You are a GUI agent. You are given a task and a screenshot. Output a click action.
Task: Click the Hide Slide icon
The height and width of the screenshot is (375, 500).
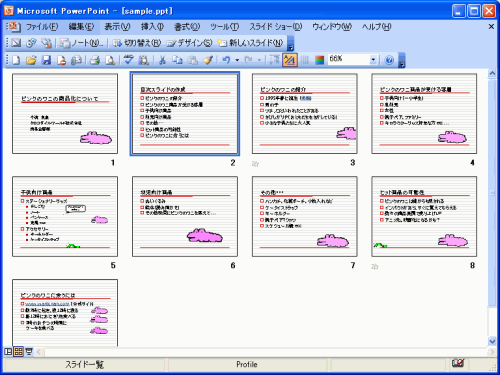coord(16,43)
